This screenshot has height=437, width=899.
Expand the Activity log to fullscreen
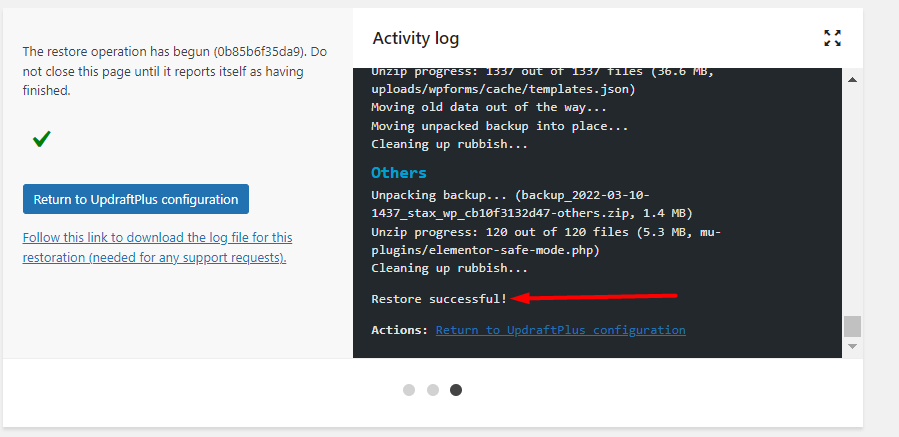pos(832,38)
